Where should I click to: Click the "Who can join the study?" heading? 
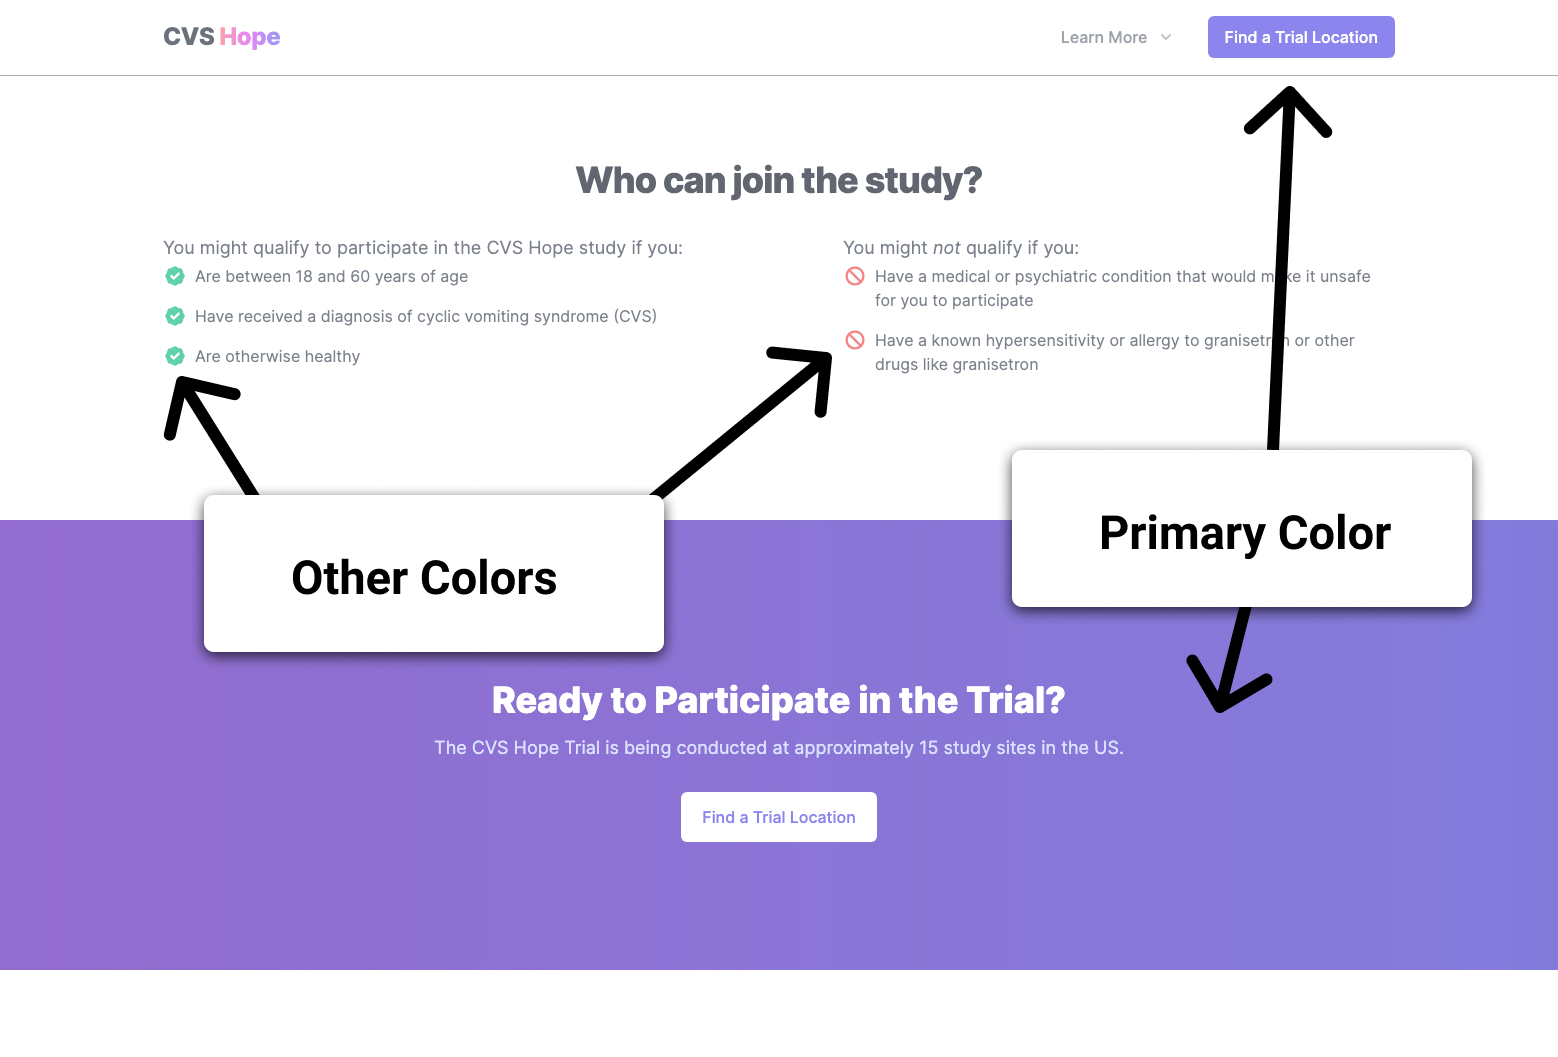pos(778,181)
